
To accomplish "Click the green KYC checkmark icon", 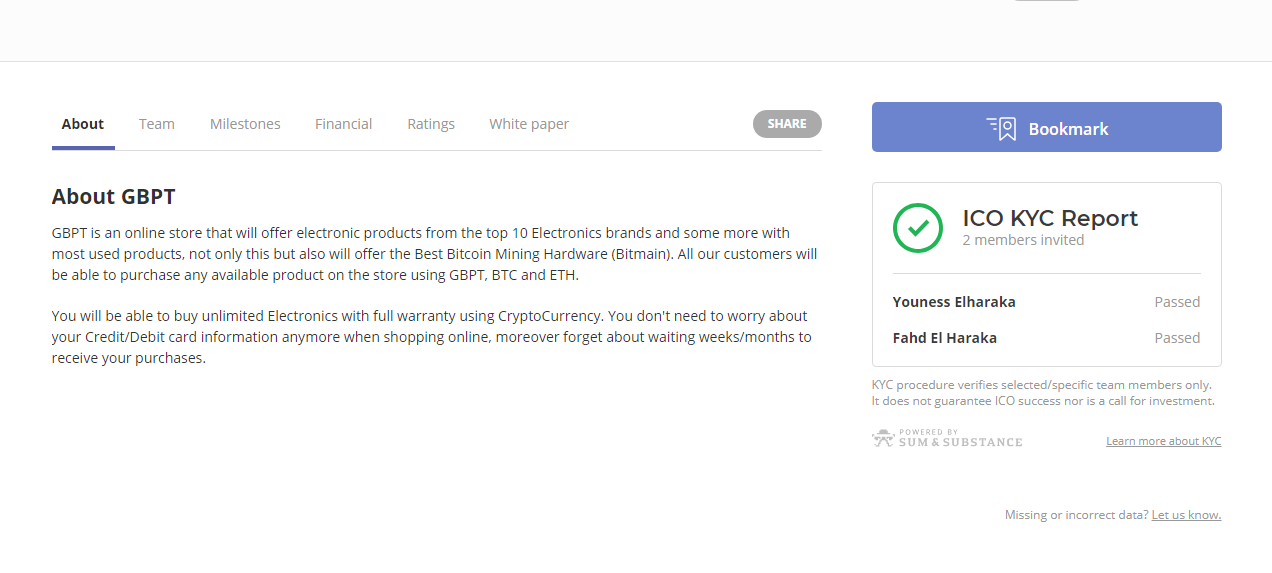I will tap(918, 228).
